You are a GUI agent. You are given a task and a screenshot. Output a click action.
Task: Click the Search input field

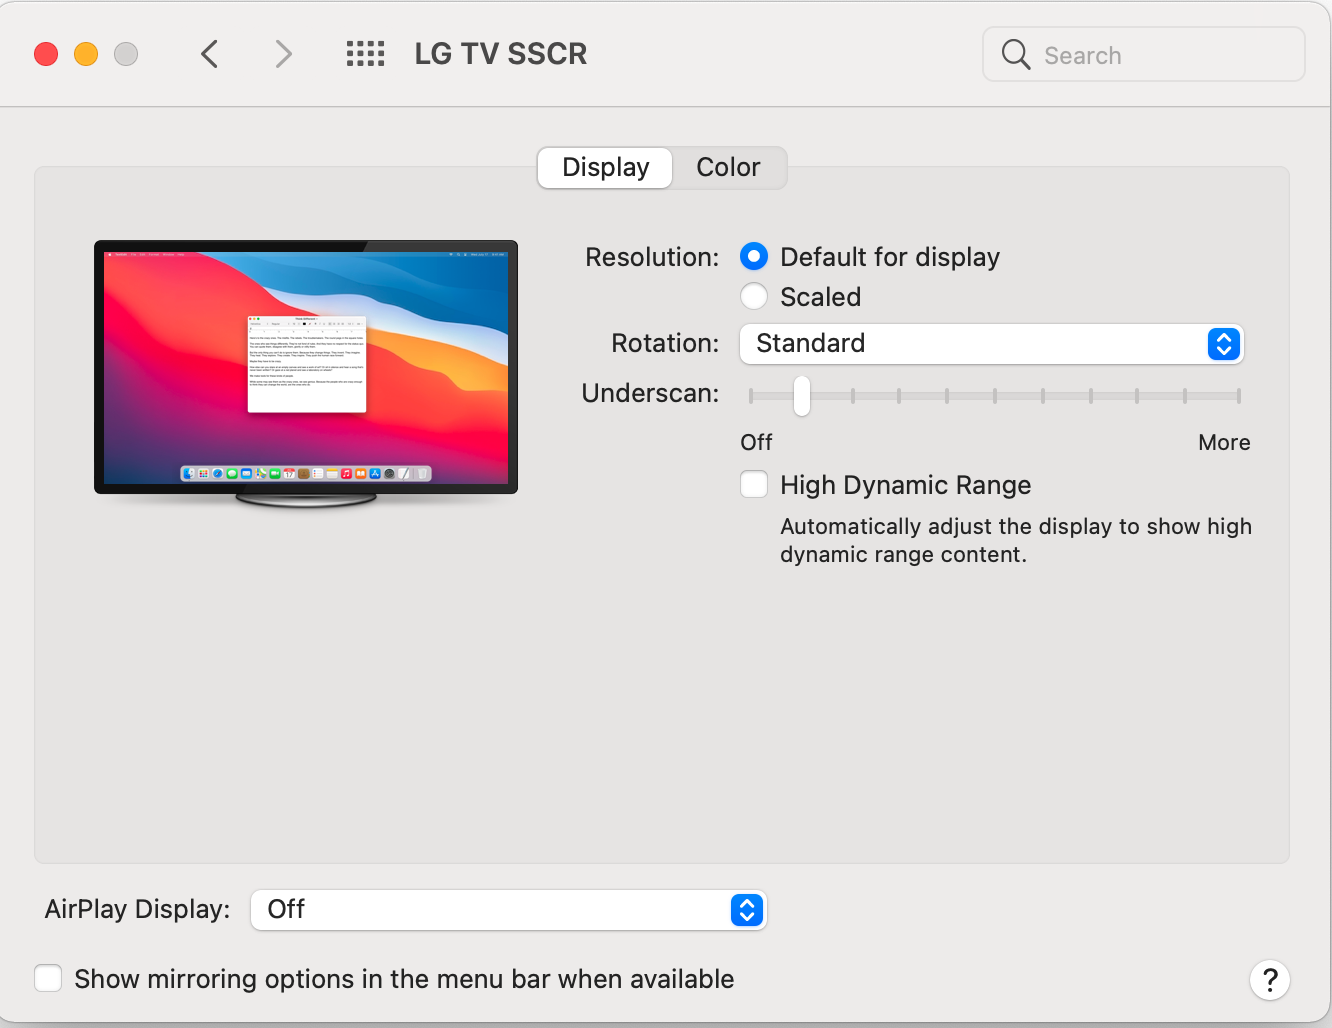1160,55
